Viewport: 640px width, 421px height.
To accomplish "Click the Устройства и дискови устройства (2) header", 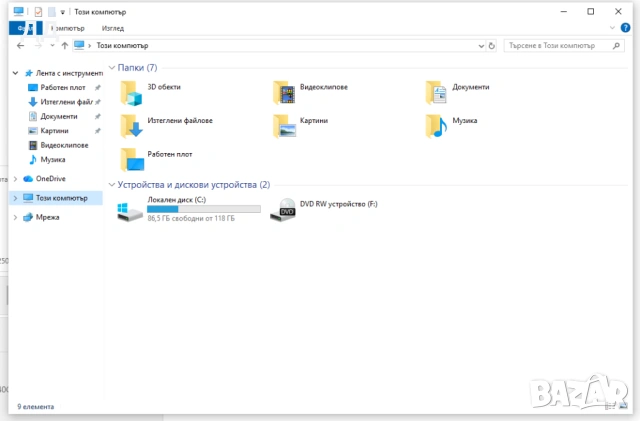I will pyautogui.click(x=194, y=185).
